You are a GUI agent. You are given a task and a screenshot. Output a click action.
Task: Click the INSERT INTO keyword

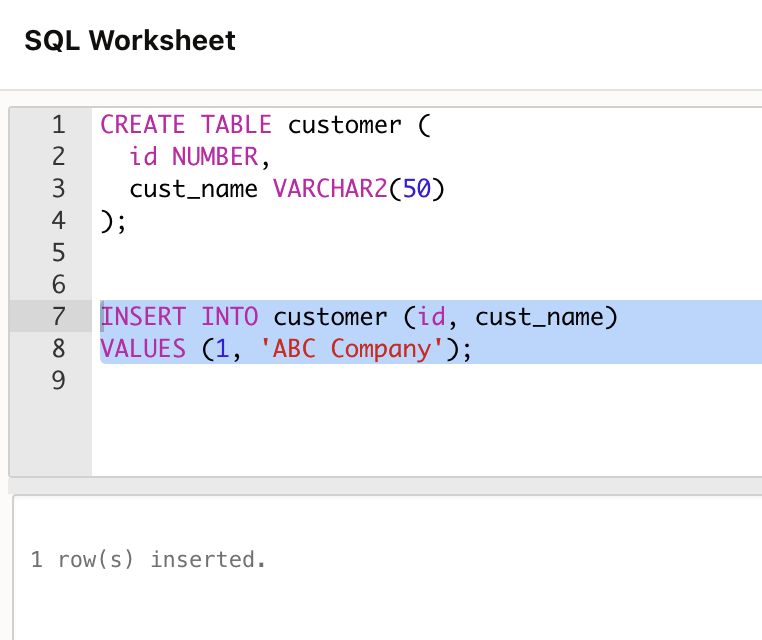(179, 317)
